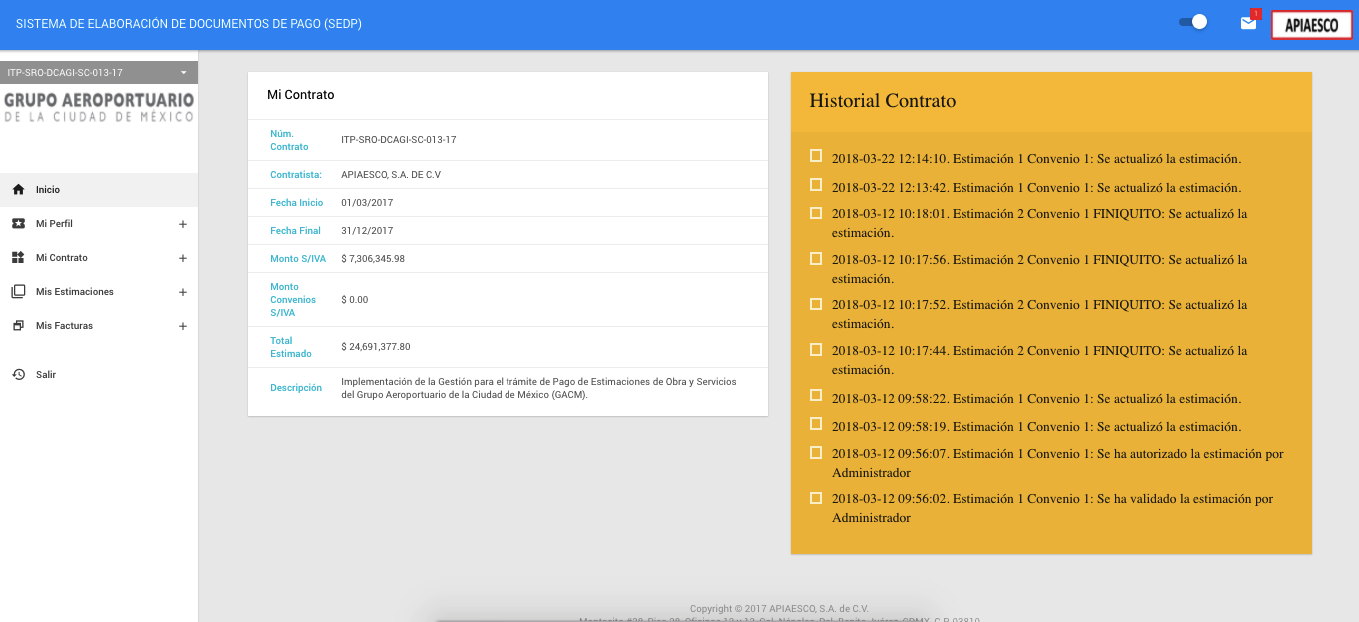Mark the 2018-03-12 10:18:01 FINIQUITO checkbox
The image size is (1359, 622).
tap(816, 212)
